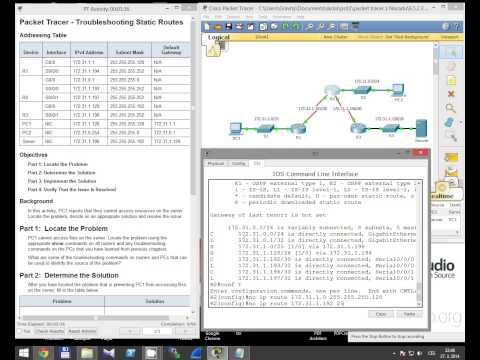Click the Zoom In magnifier toolbar icon

[x=309, y=27]
